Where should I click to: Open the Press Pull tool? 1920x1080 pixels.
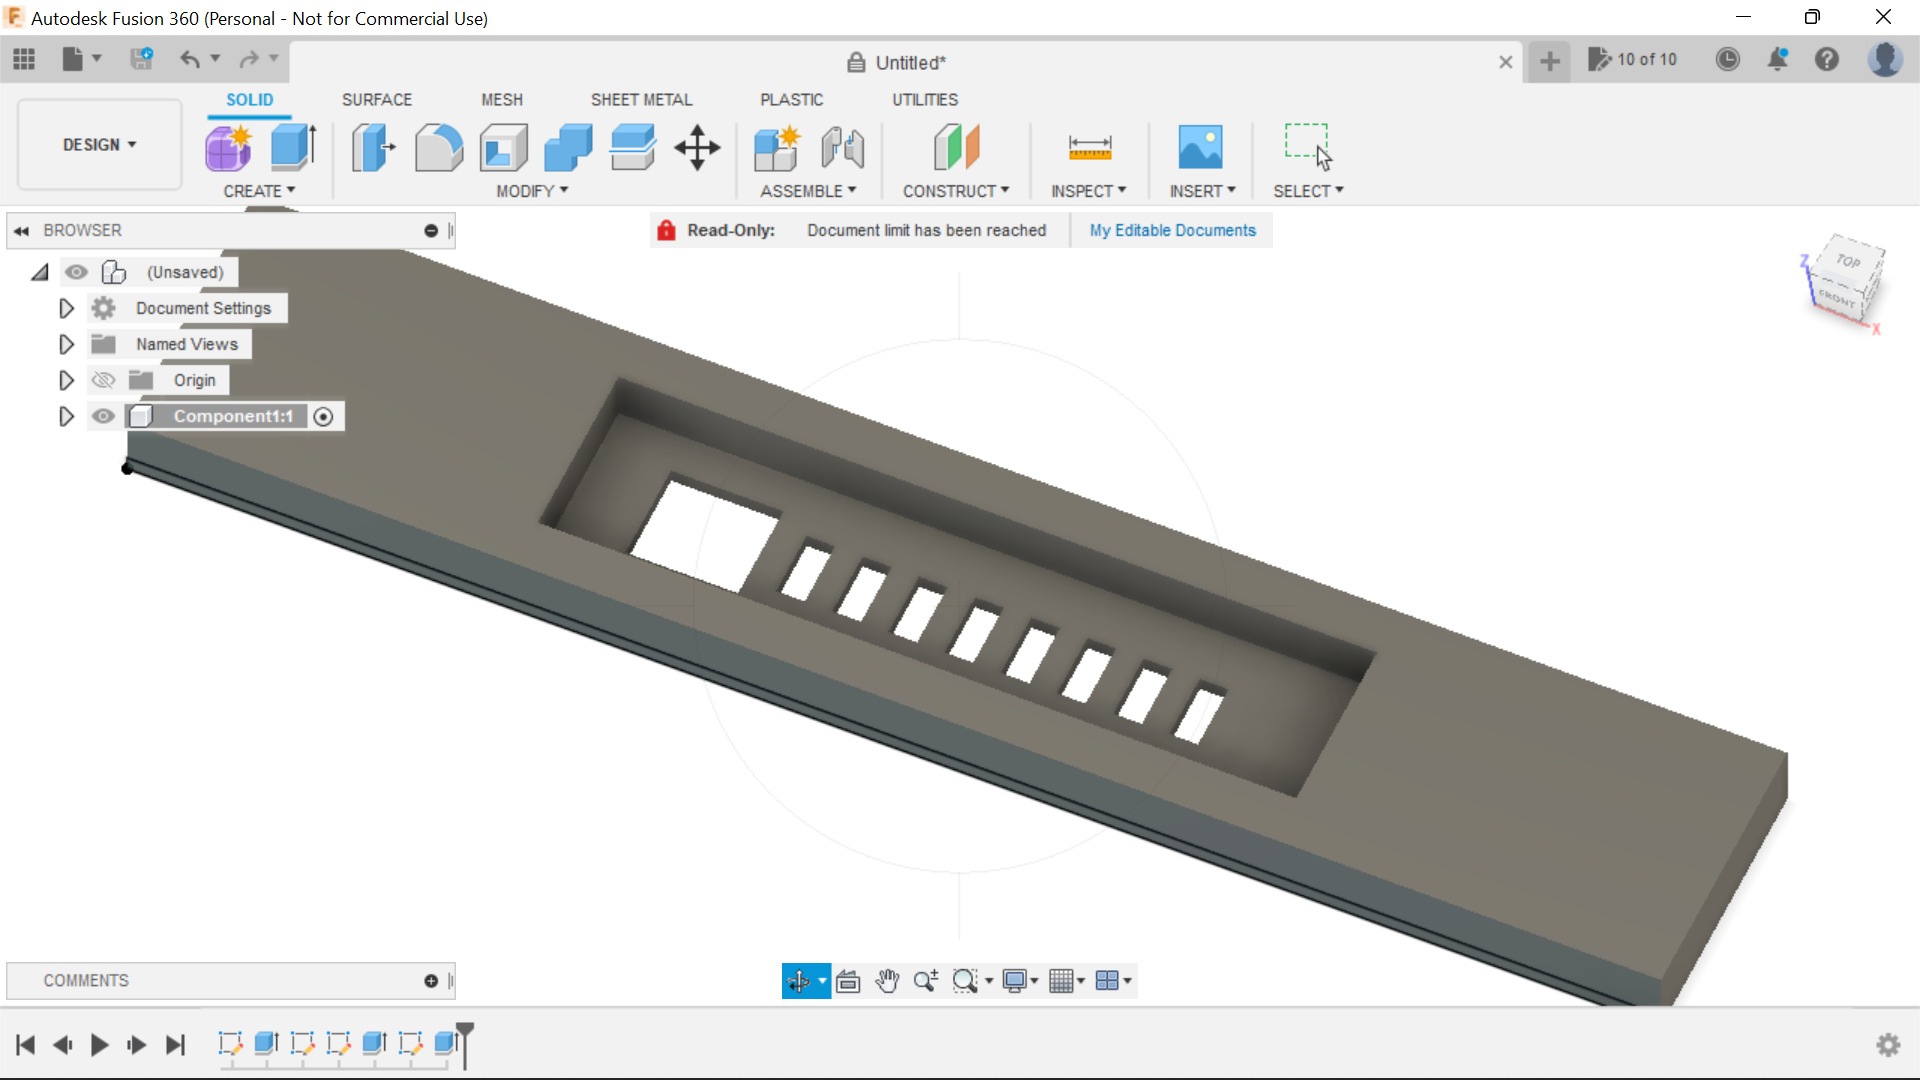(x=372, y=147)
